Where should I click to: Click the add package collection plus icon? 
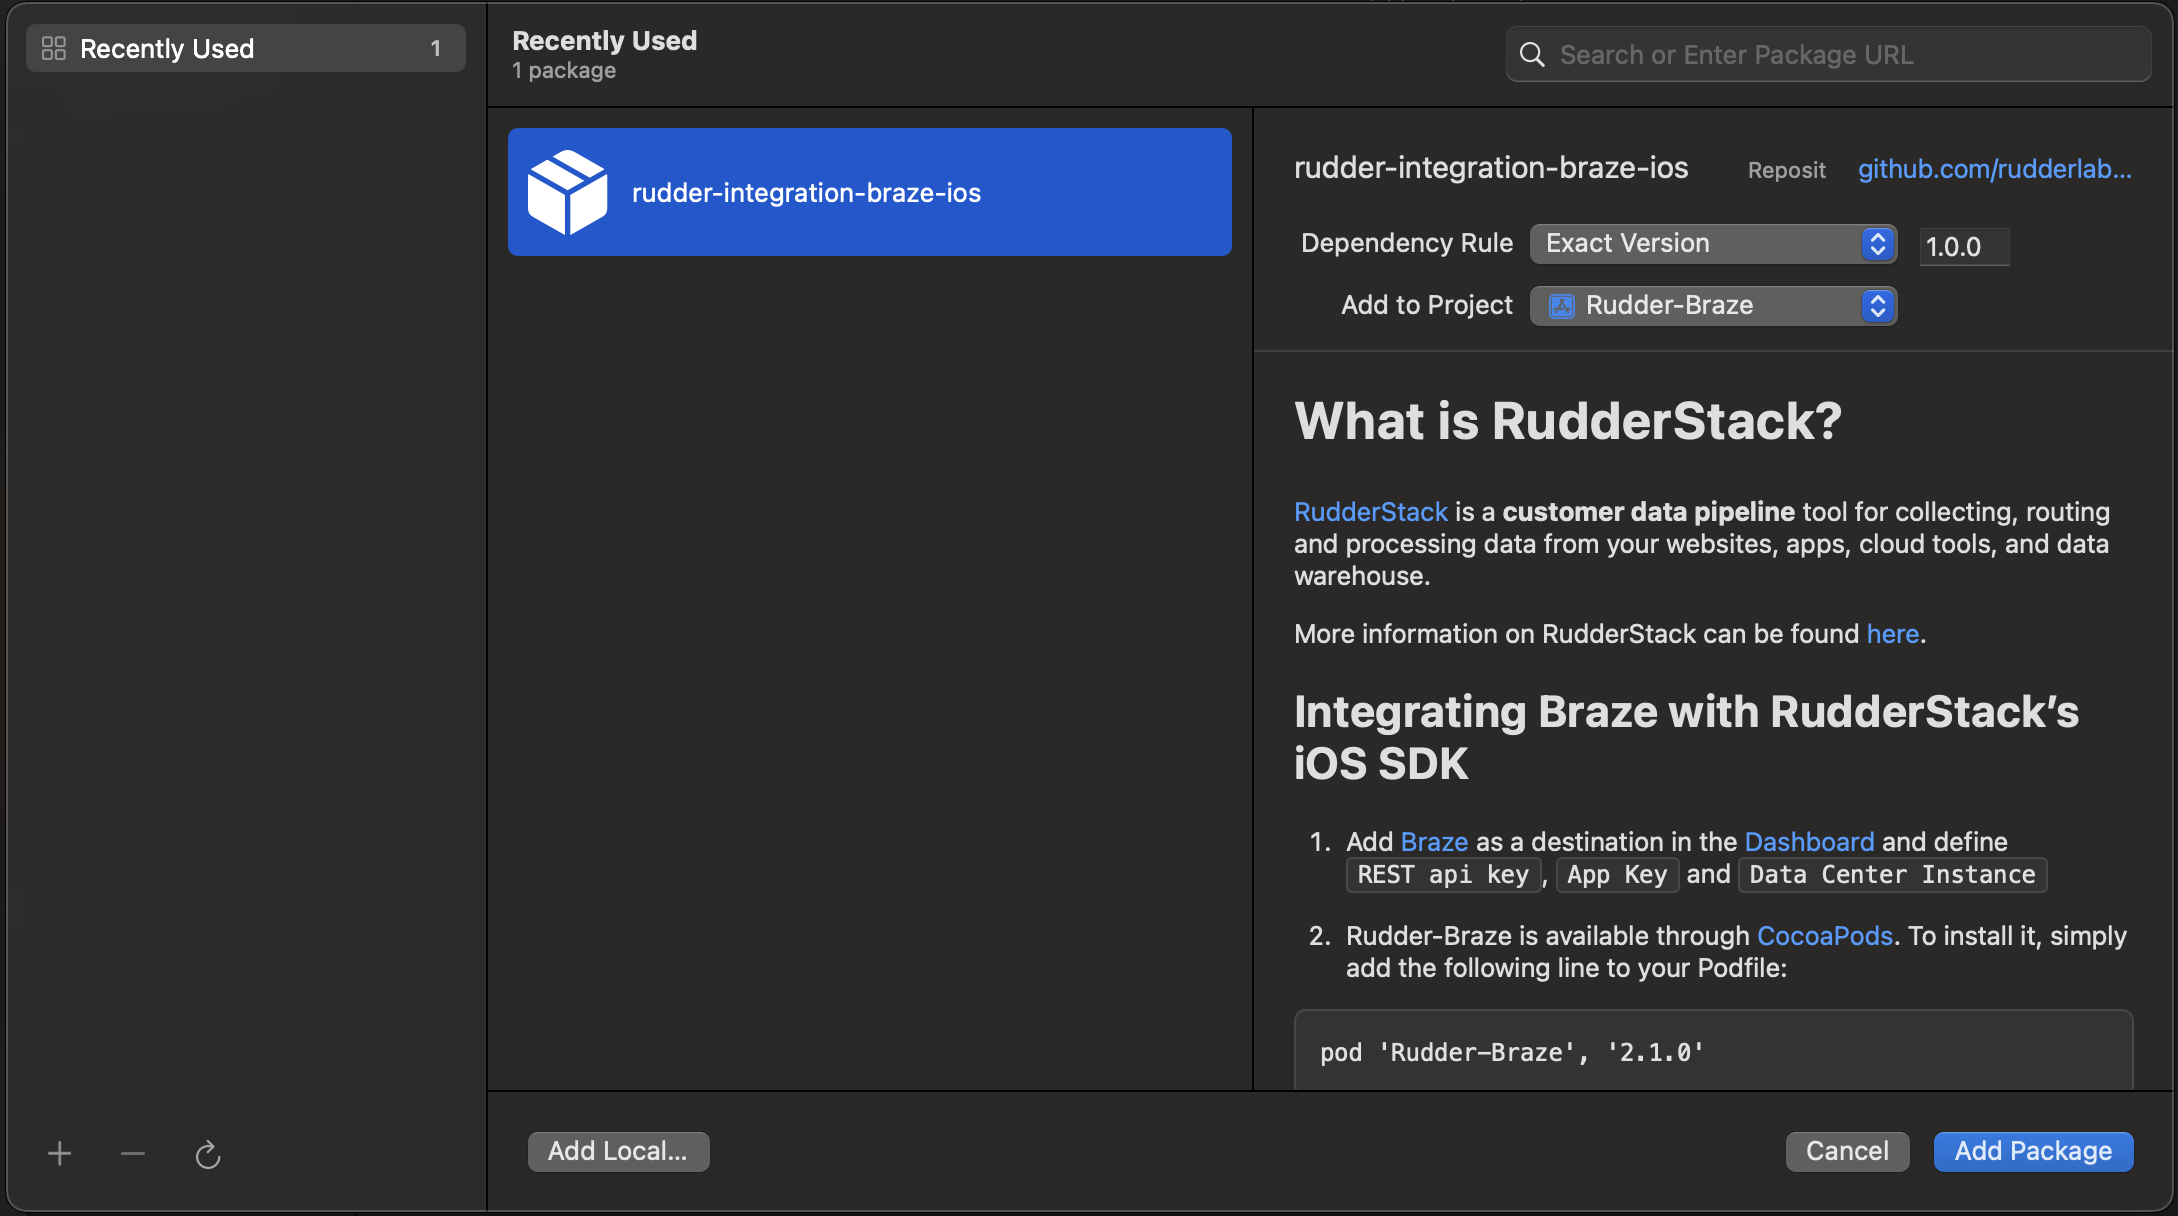(x=59, y=1154)
